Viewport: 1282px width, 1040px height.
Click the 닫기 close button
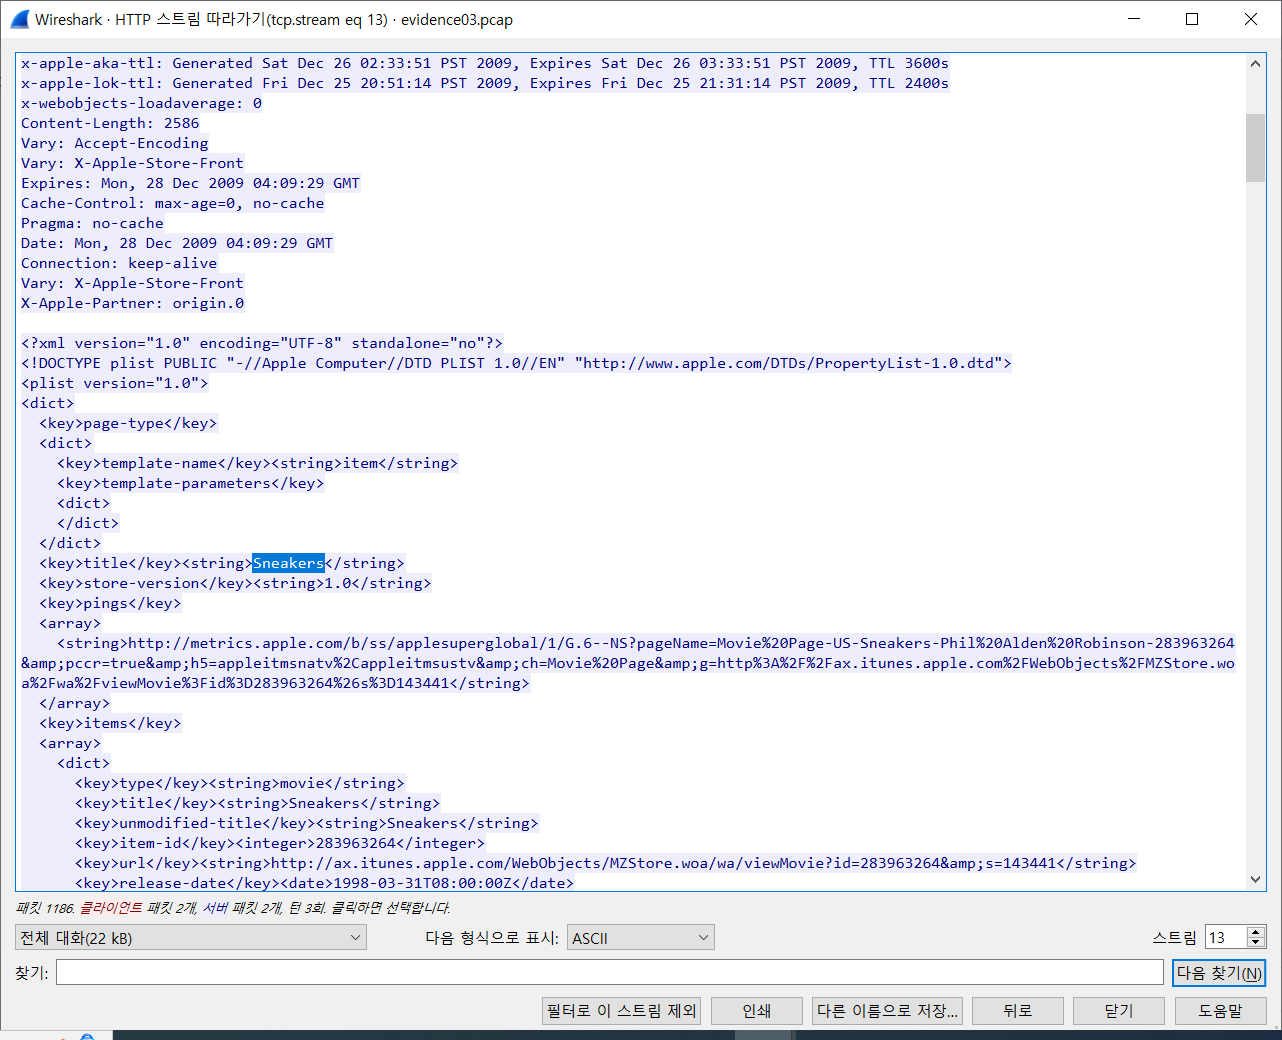[x=1118, y=1010]
